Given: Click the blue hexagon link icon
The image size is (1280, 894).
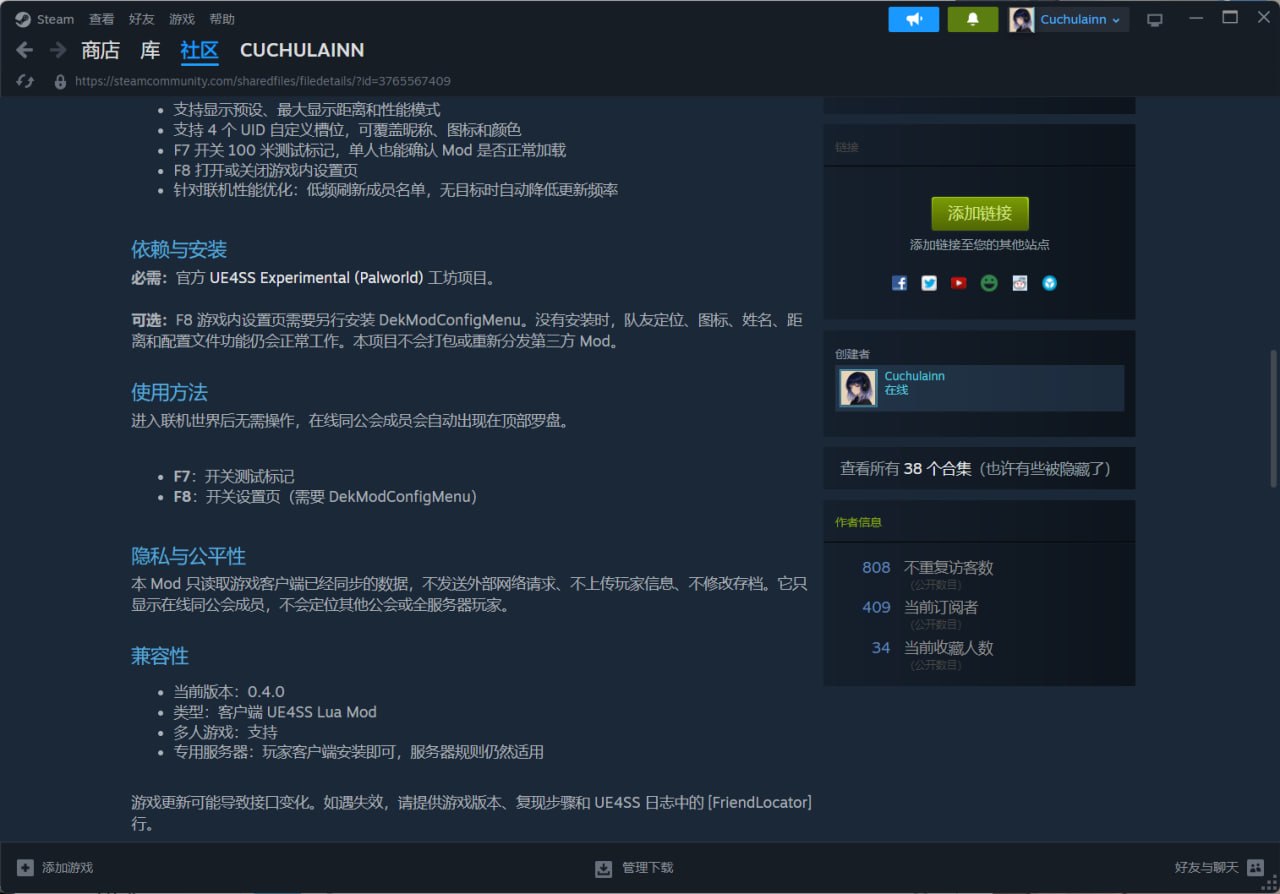Looking at the screenshot, I should pos(1049,283).
